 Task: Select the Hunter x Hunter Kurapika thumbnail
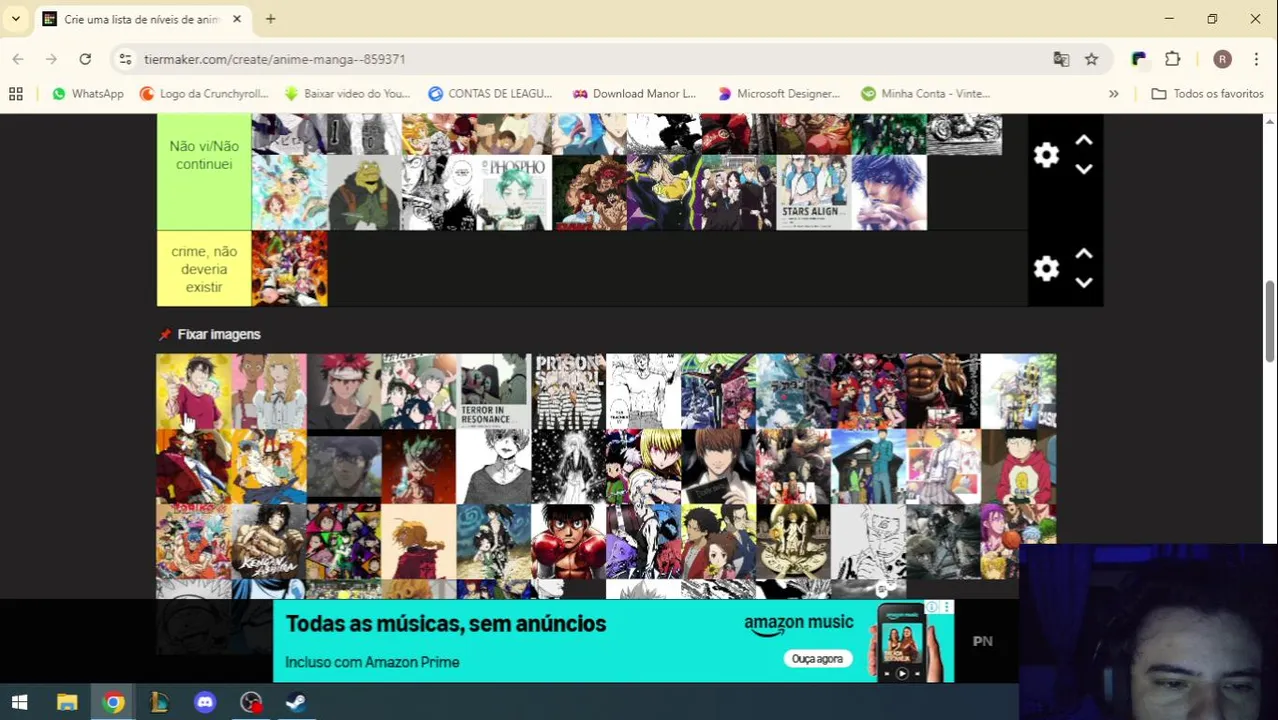click(643, 466)
